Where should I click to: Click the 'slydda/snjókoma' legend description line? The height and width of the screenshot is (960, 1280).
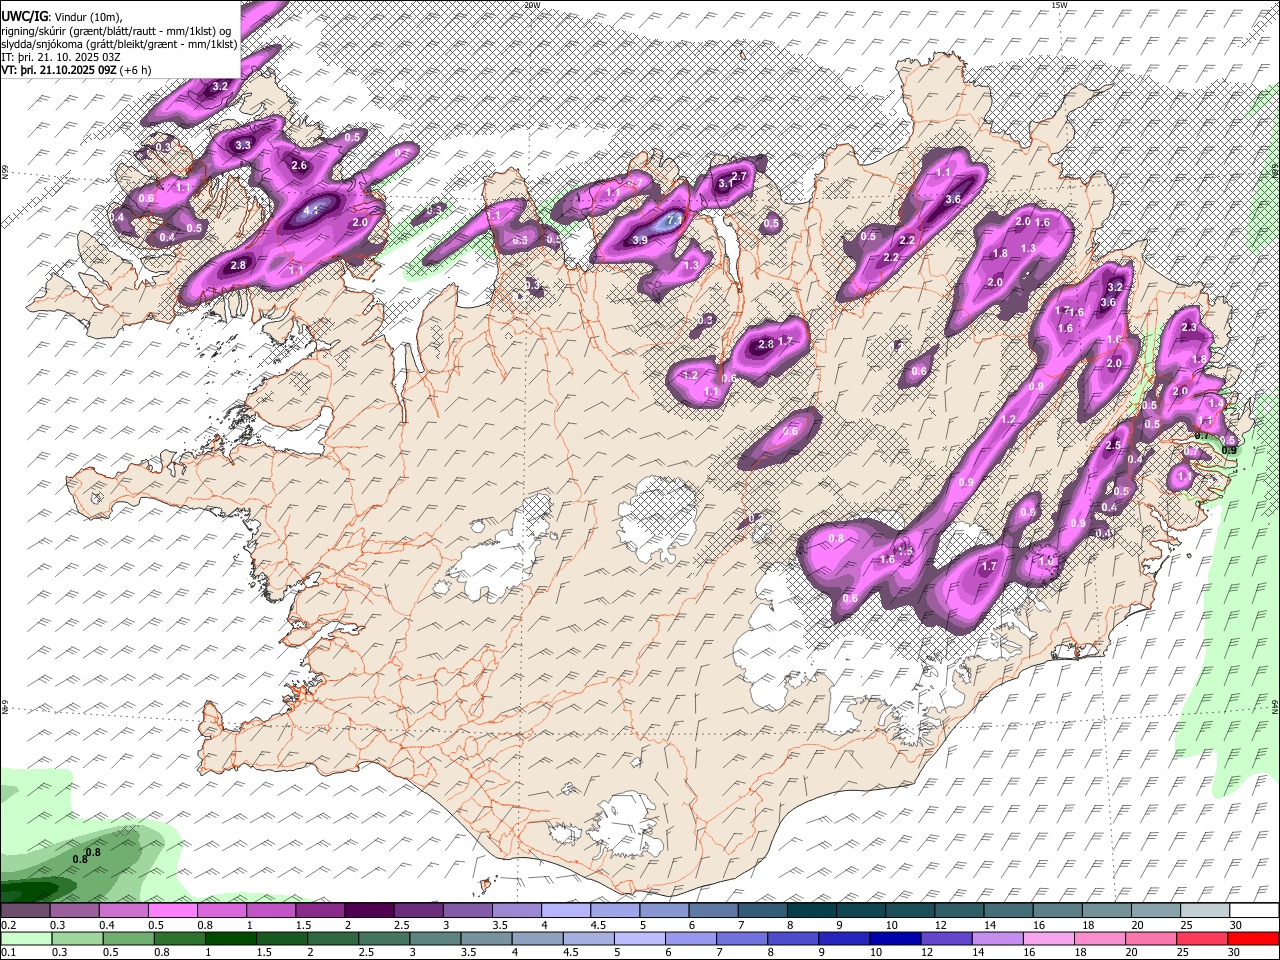(119, 43)
